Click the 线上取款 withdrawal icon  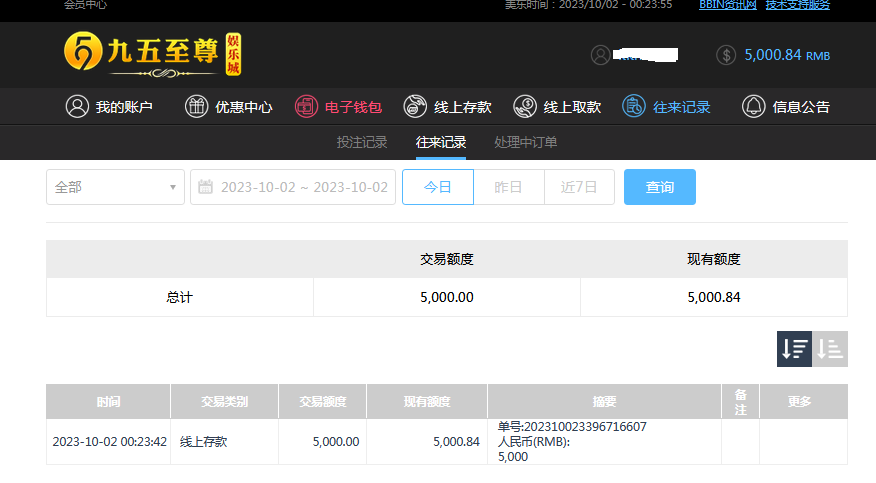(x=525, y=106)
